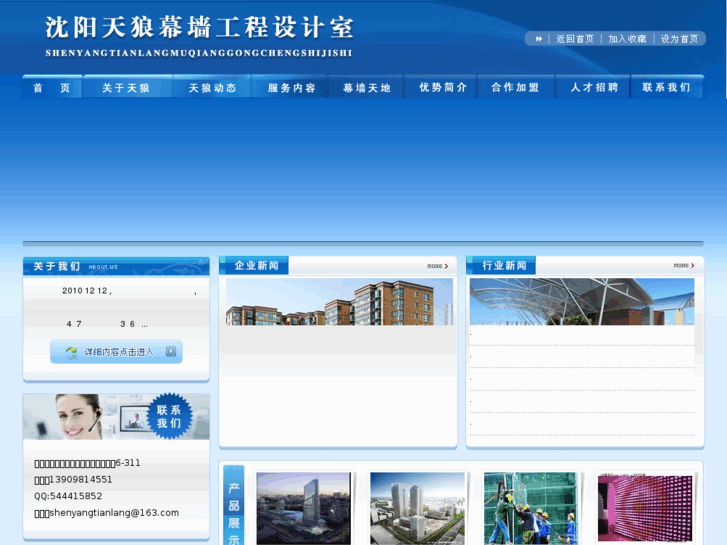Click the phone number 13909814551
The image size is (727, 545).
(x=81, y=480)
